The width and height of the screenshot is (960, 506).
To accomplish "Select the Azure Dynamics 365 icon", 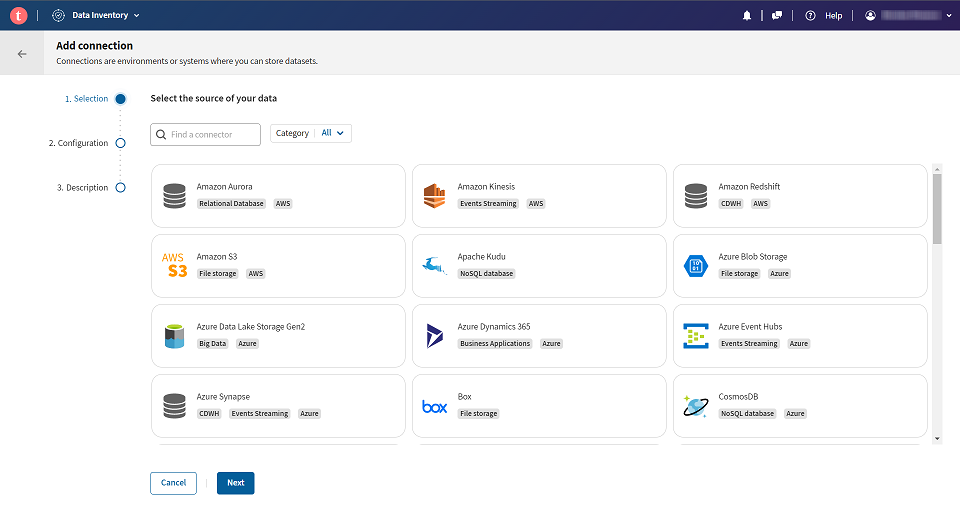I will click(434, 335).
